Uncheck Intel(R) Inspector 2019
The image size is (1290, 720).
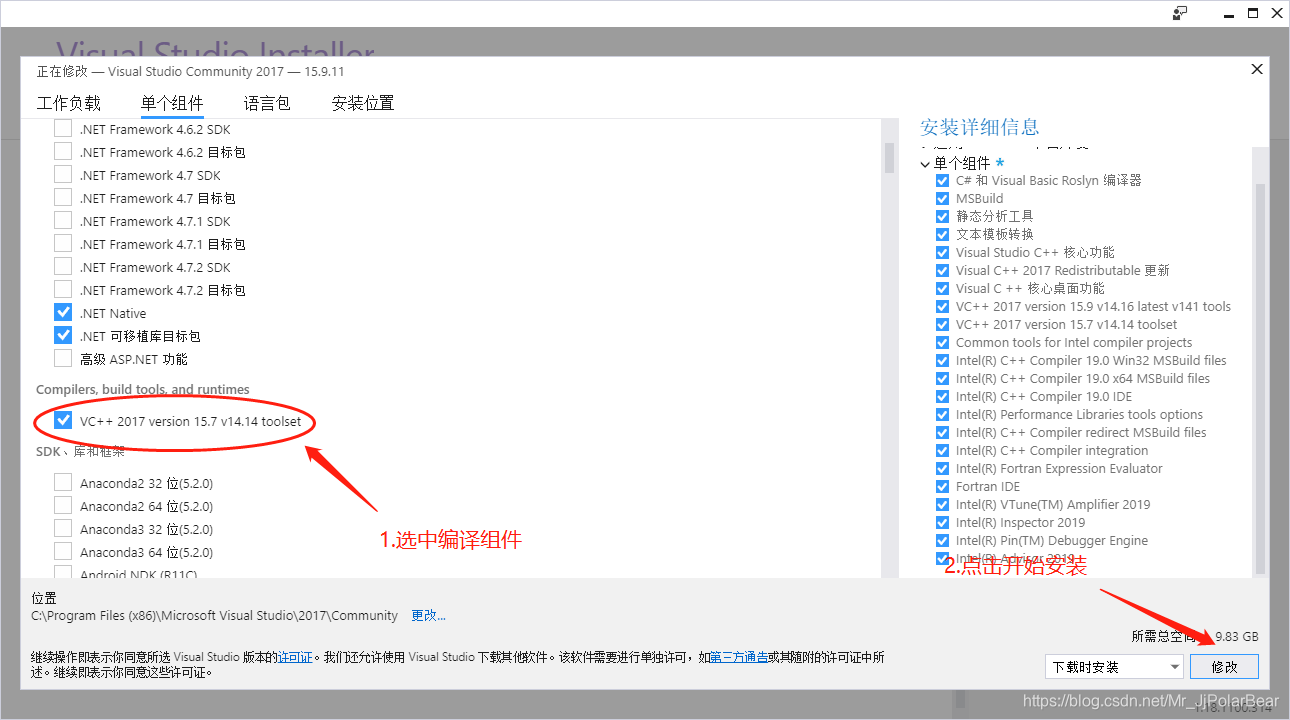pyautogui.click(x=942, y=523)
